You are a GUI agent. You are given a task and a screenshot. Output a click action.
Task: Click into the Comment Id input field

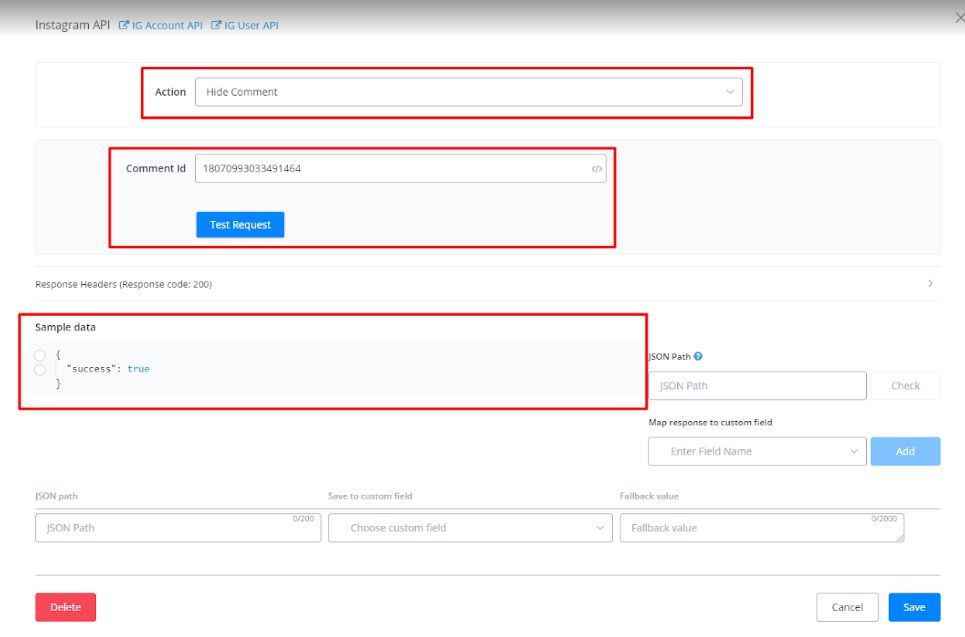(390, 169)
